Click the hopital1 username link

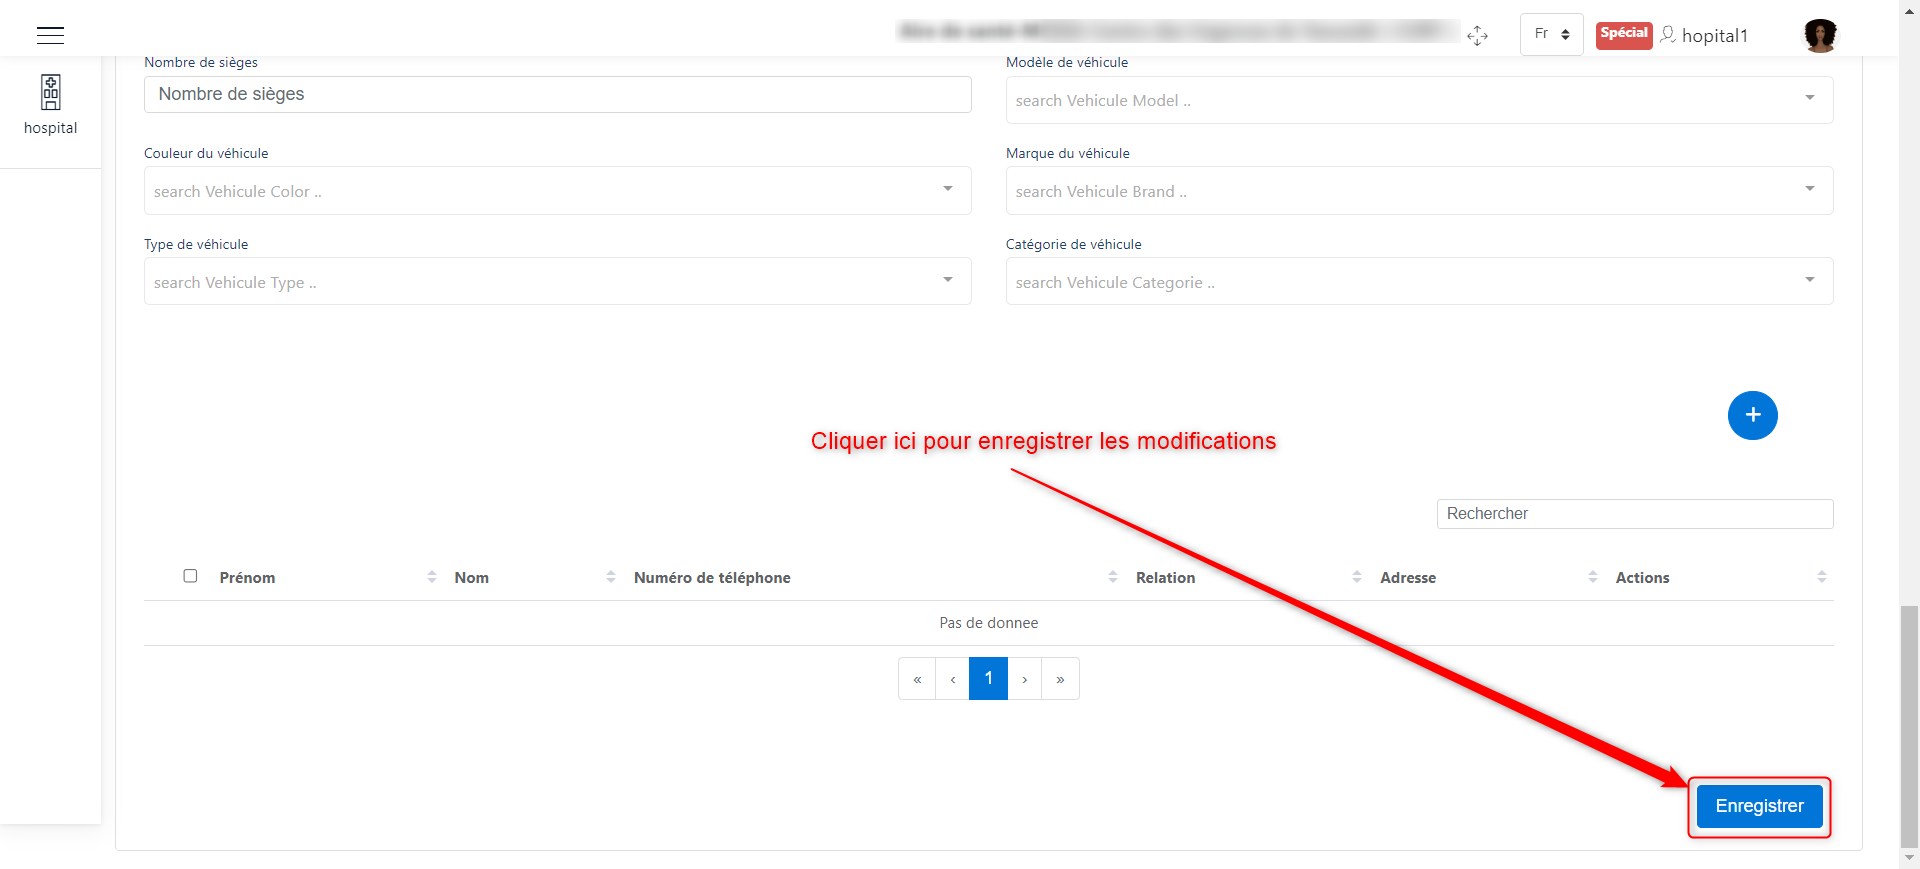point(1714,36)
